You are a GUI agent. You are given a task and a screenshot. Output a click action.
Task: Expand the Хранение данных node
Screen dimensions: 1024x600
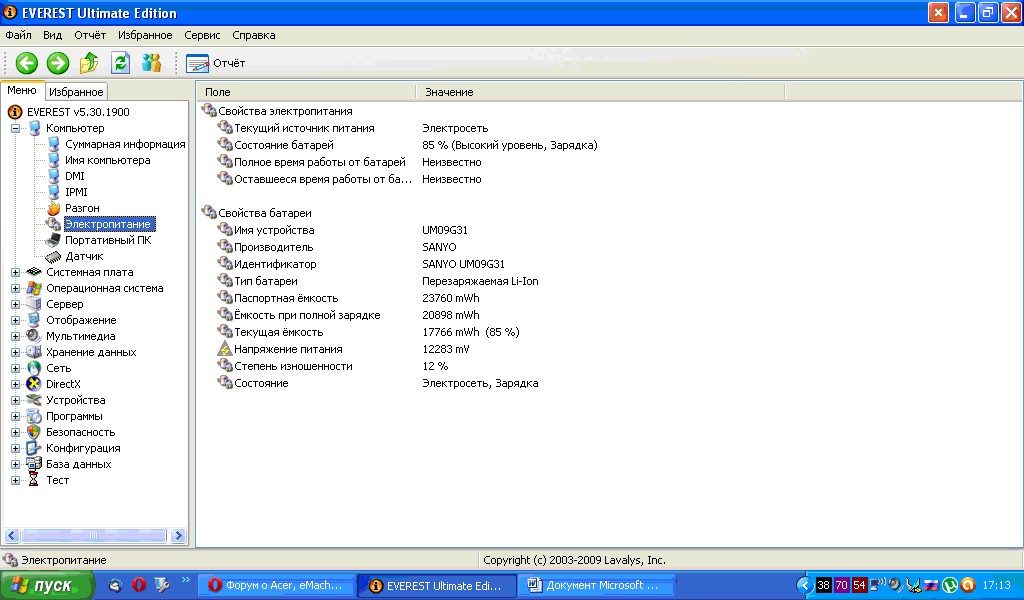15,352
